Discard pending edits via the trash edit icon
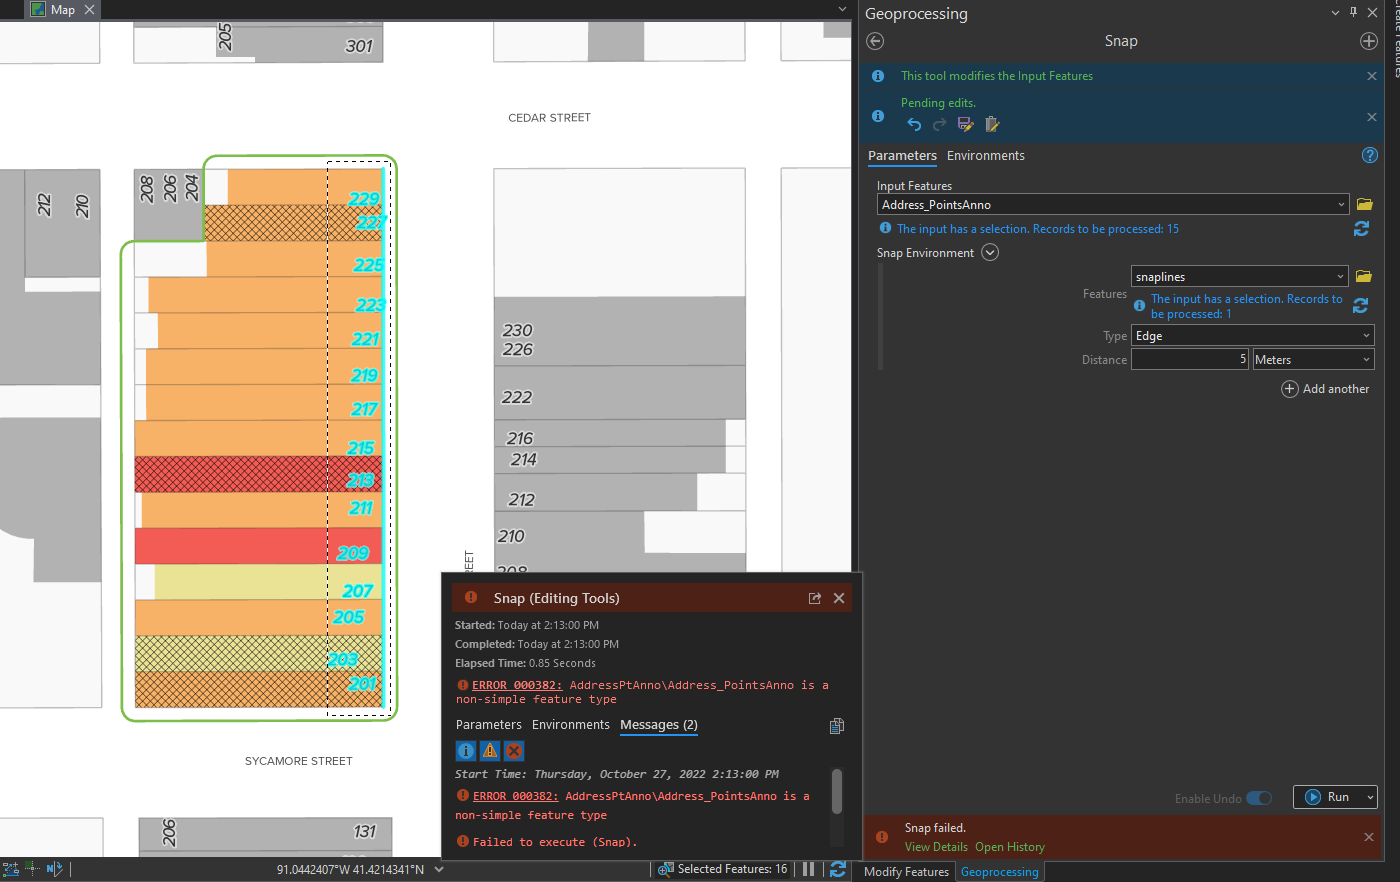The width and height of the screenshot is (1400, 882). (991, 124)
